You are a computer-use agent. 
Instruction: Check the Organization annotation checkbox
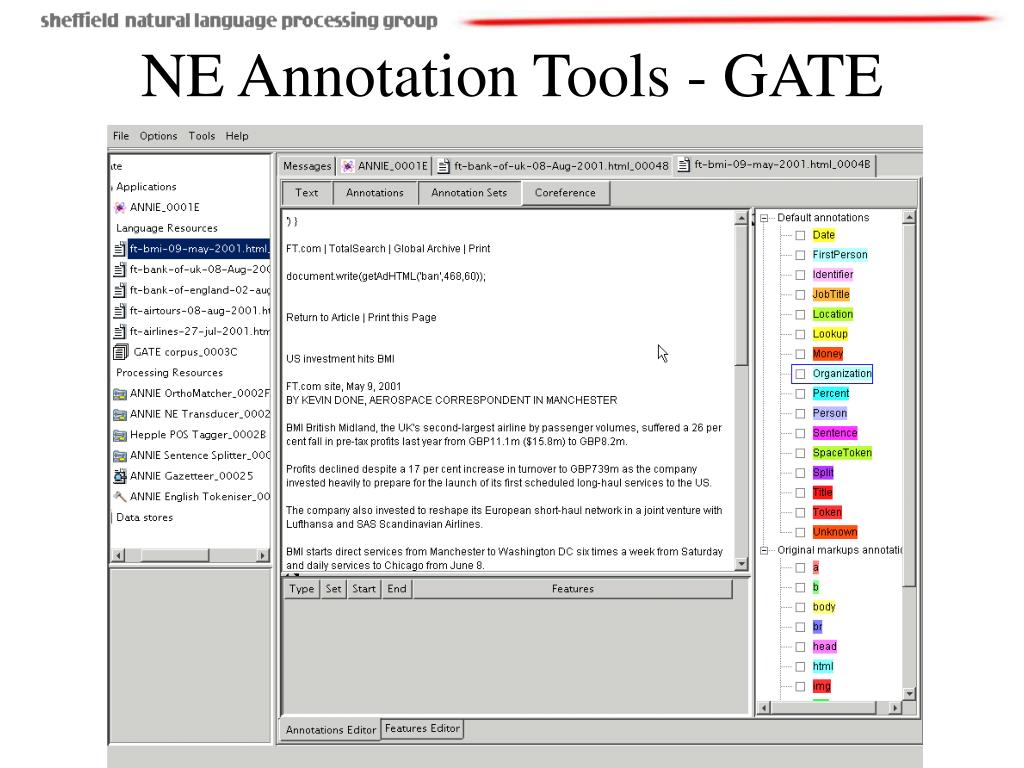[800, 374]
